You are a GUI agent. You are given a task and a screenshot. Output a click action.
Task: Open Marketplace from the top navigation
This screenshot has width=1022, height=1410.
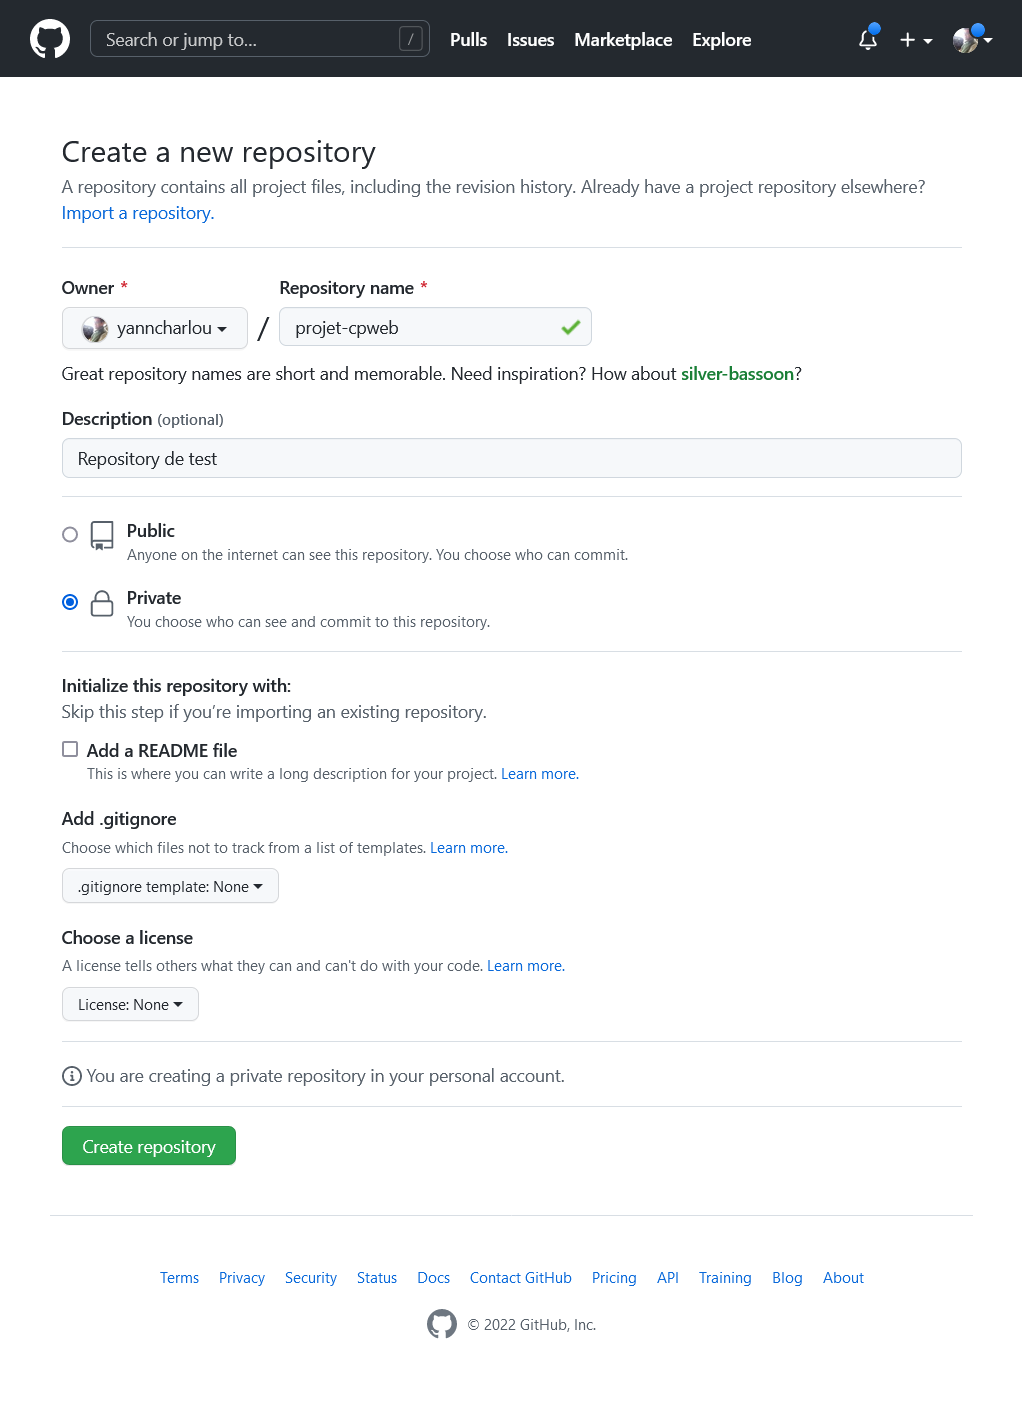(622, 40)
